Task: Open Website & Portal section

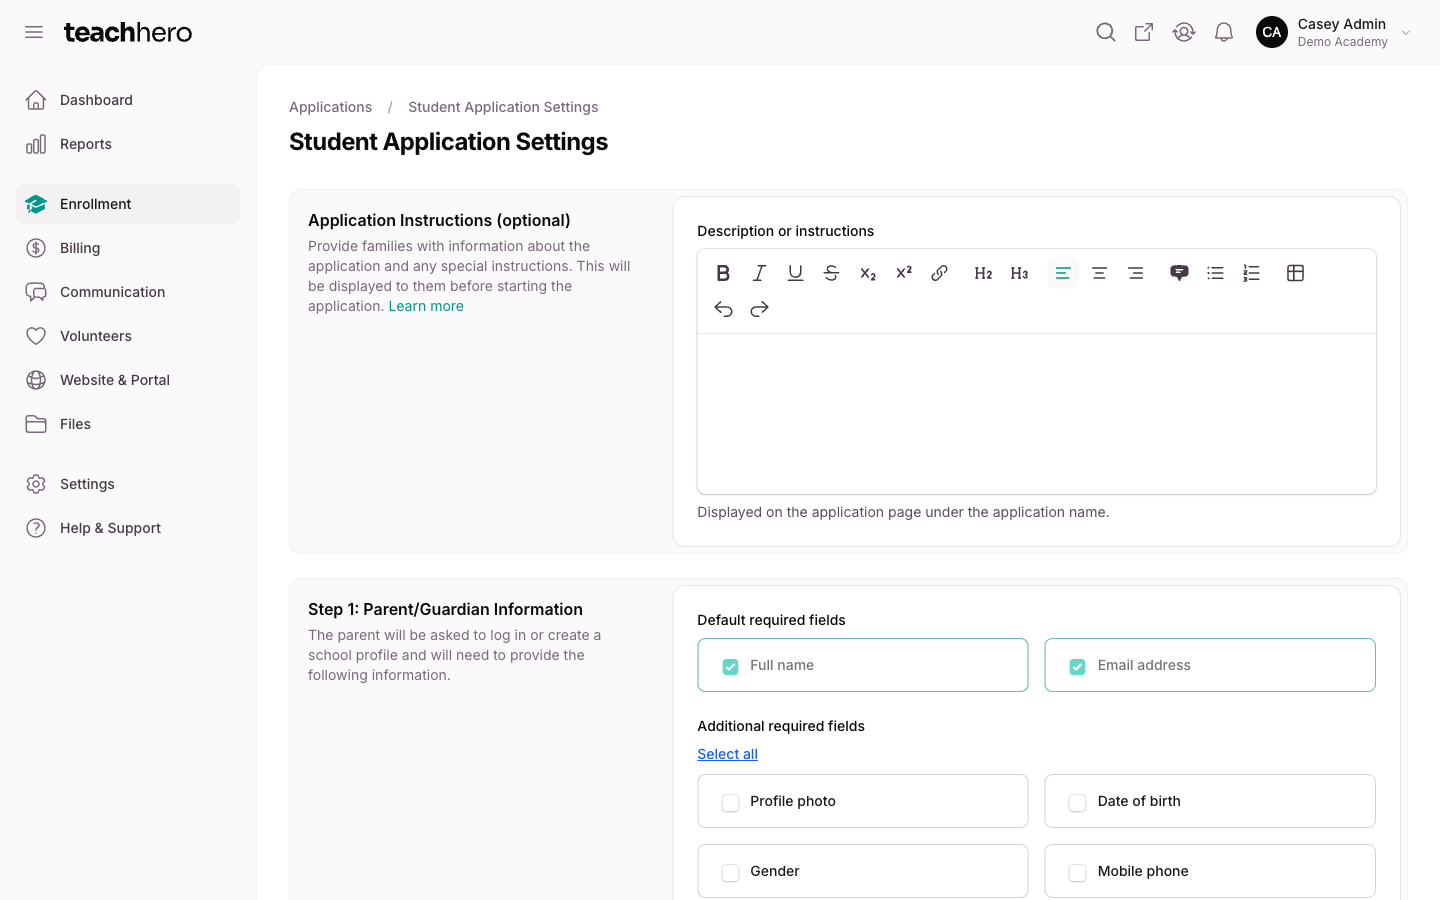Action: (128, 380)
